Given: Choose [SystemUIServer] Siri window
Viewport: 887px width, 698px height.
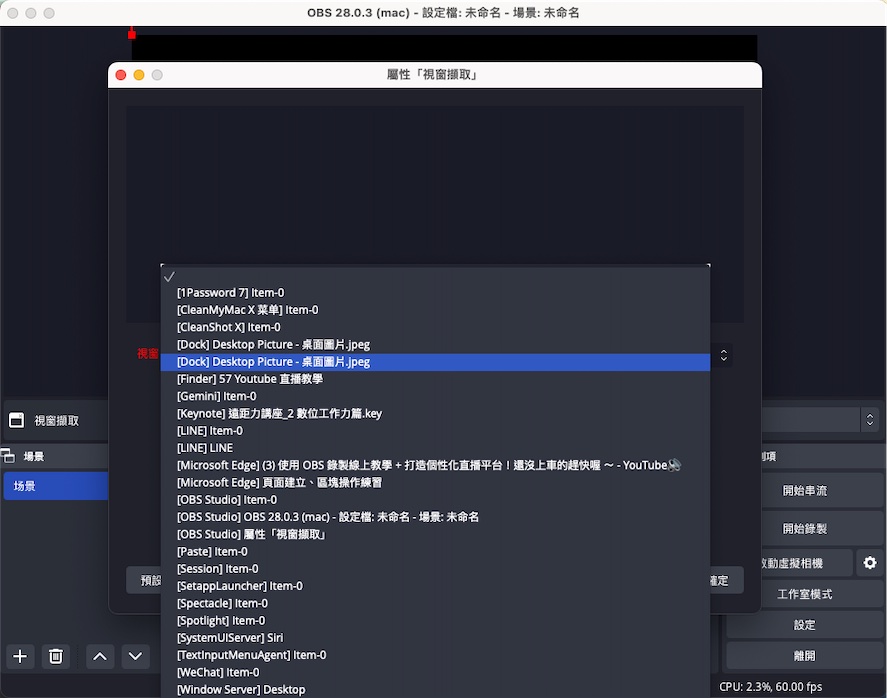Looking at the screenshot, I should (x=435, y=638).
